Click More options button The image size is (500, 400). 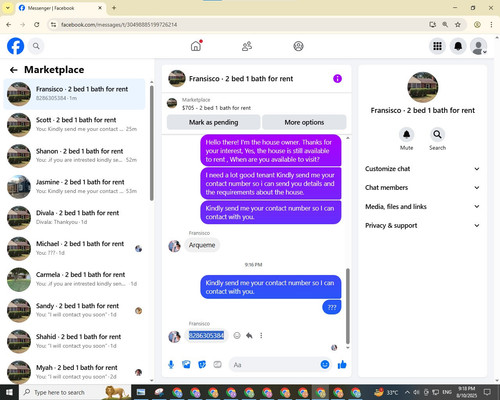[304, 122]
